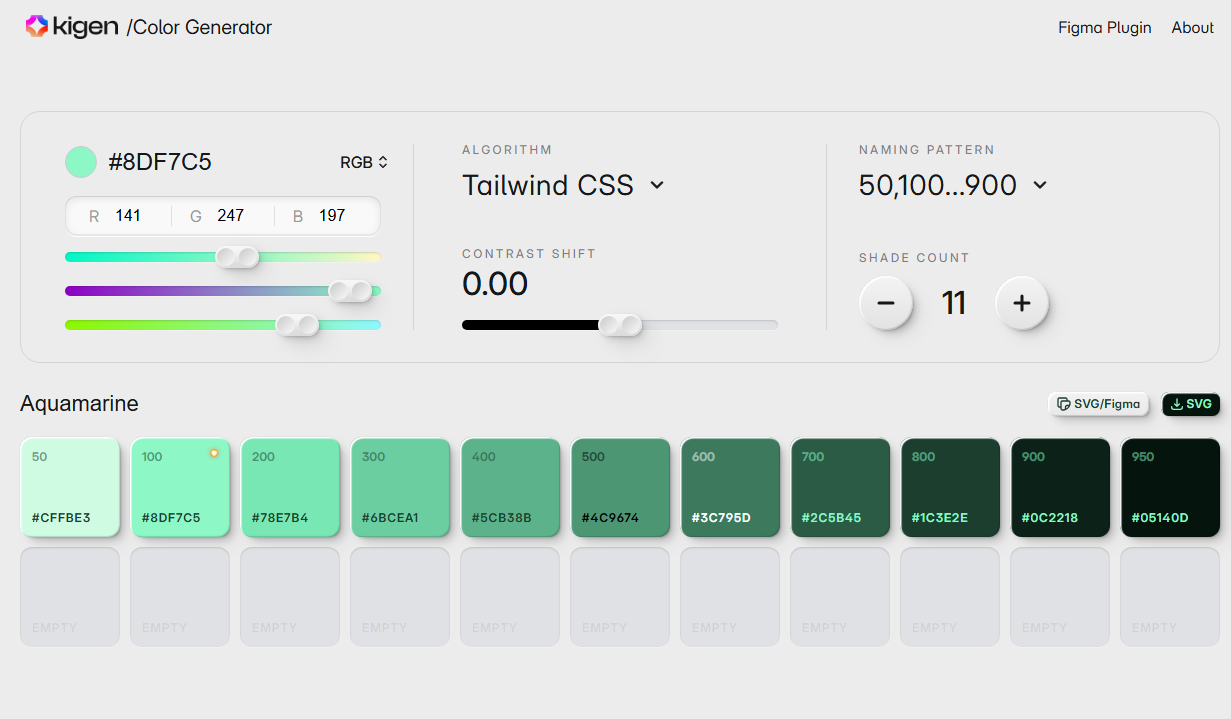Screen dimensions: 1231x719
Task: Click the first EMPTY palette slot
Action: 70,596
